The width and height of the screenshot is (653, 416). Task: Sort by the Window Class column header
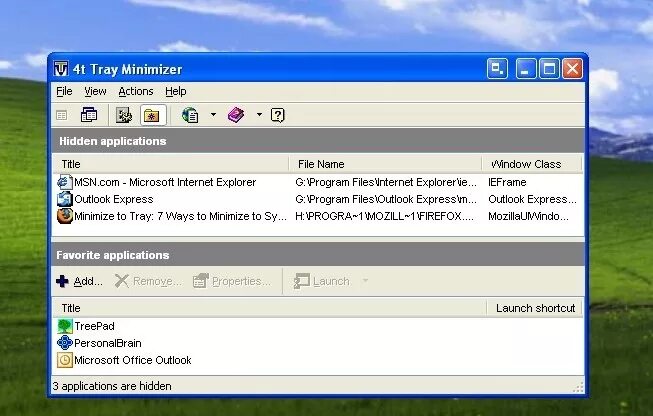[531, 164]
